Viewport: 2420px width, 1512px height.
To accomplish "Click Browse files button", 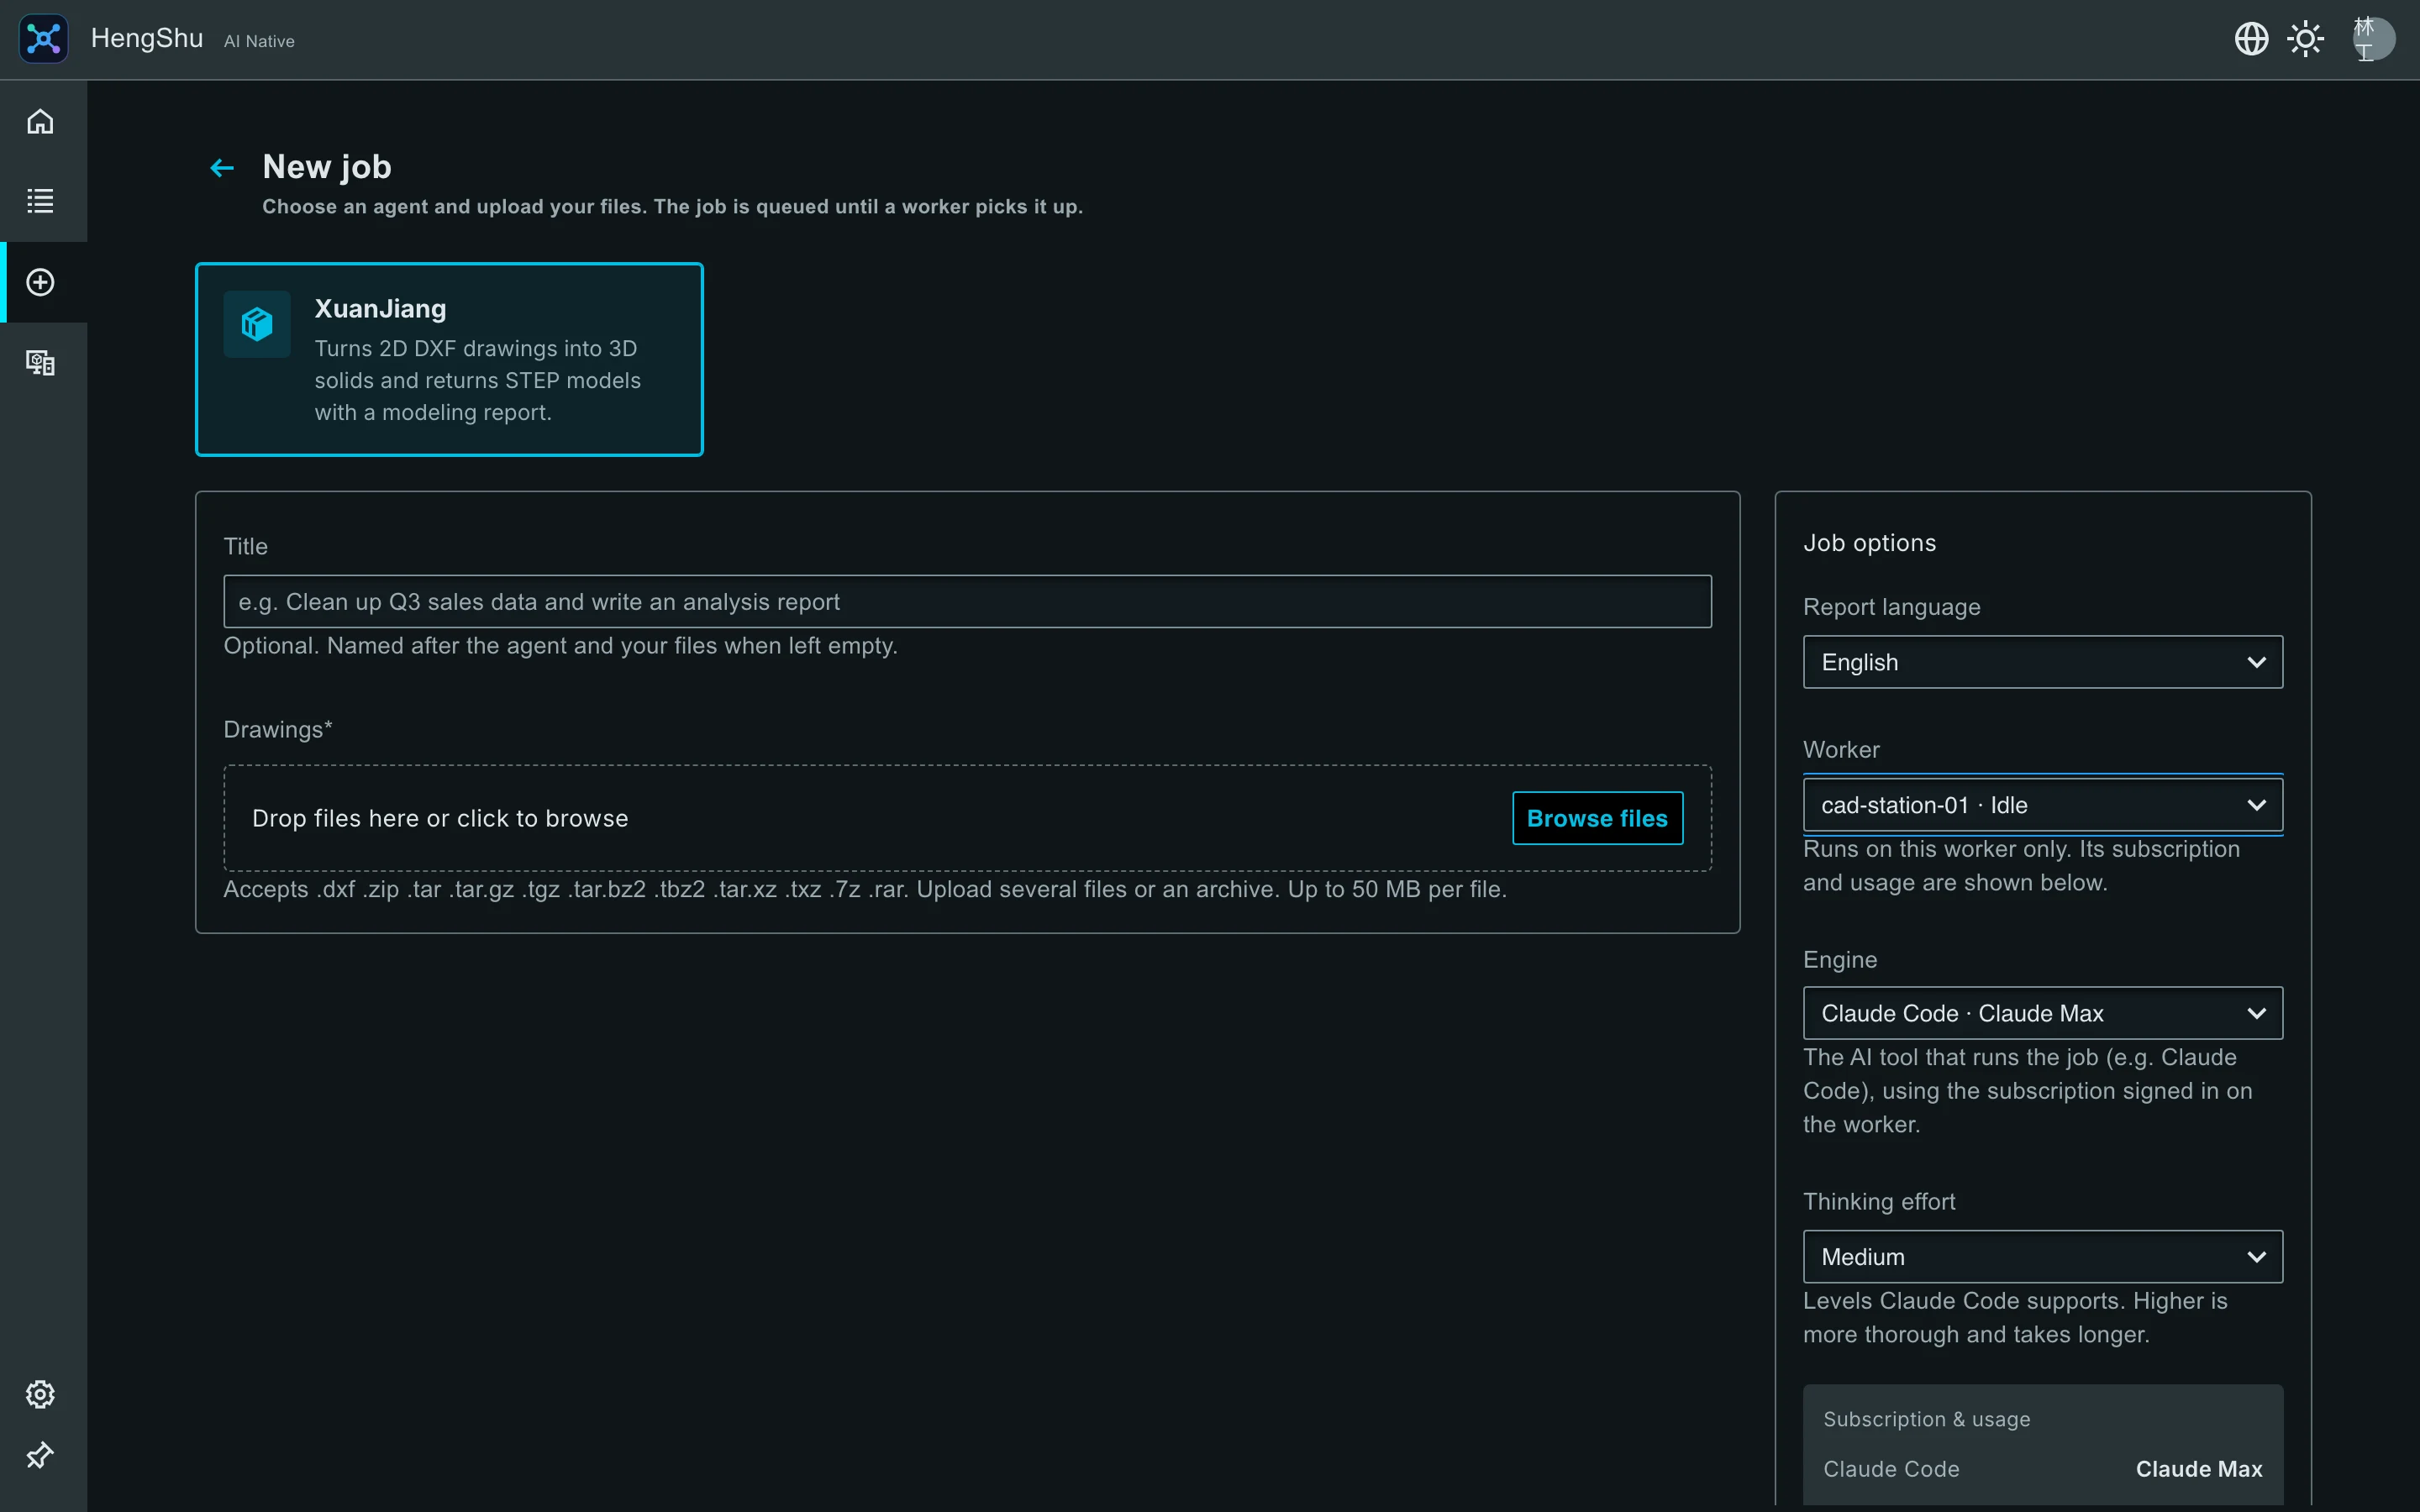I will tap(1597, 818).
